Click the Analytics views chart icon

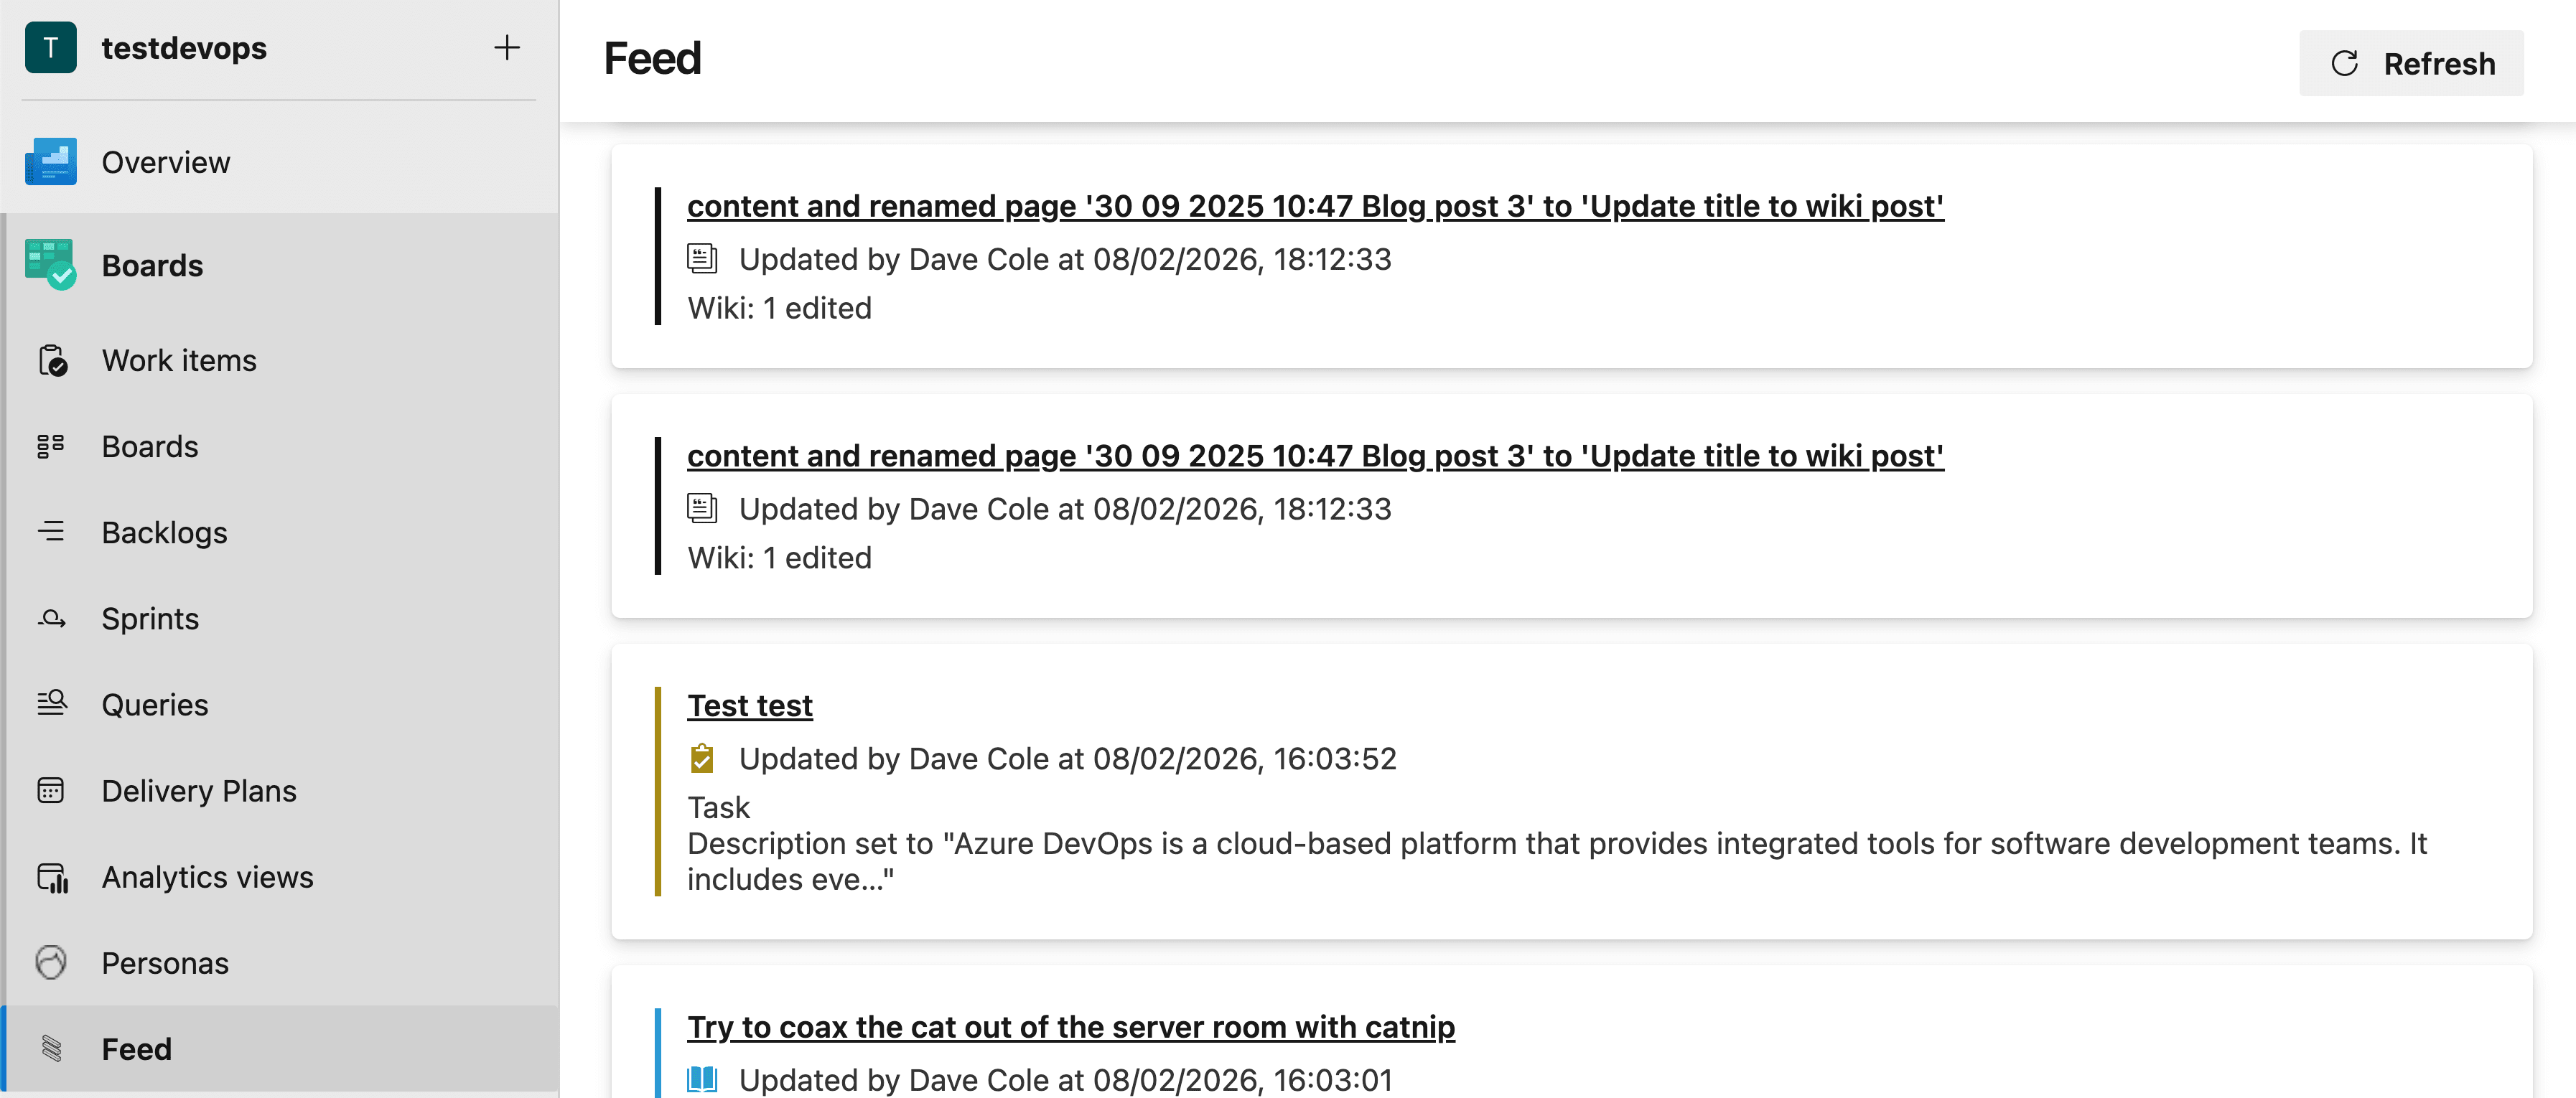(51, 876)
